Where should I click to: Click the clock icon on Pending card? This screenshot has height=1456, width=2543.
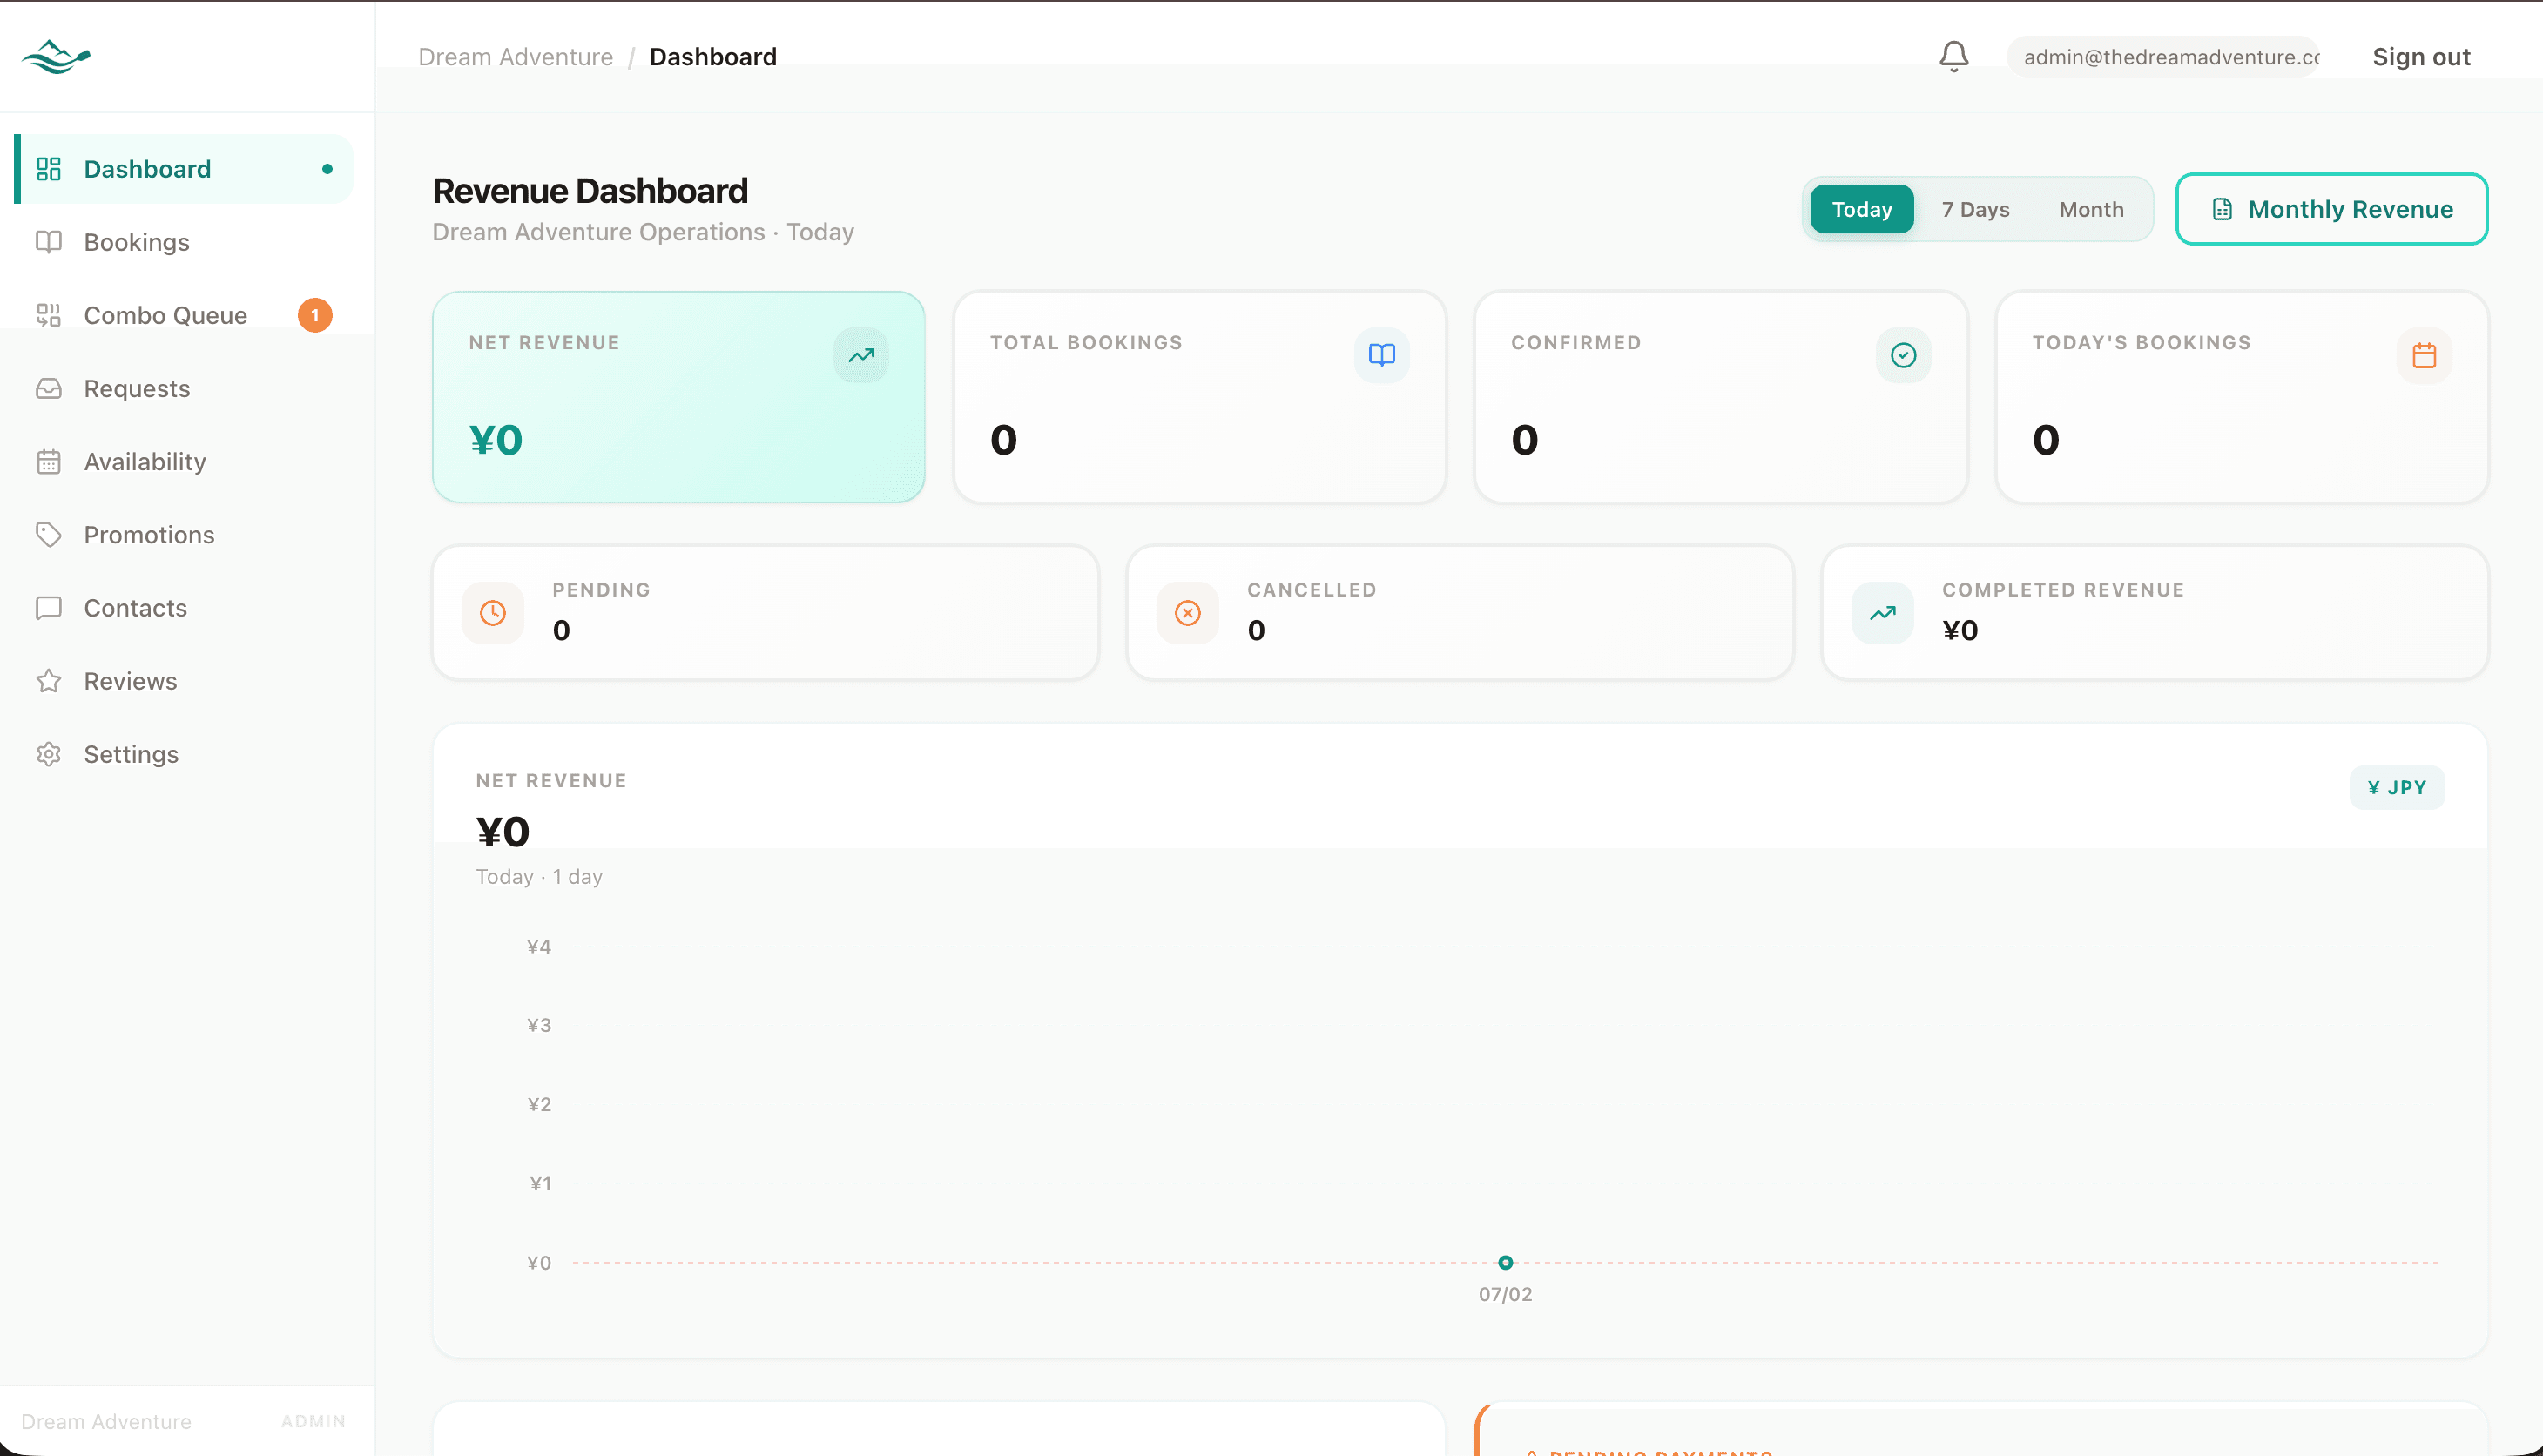point(493,613)
